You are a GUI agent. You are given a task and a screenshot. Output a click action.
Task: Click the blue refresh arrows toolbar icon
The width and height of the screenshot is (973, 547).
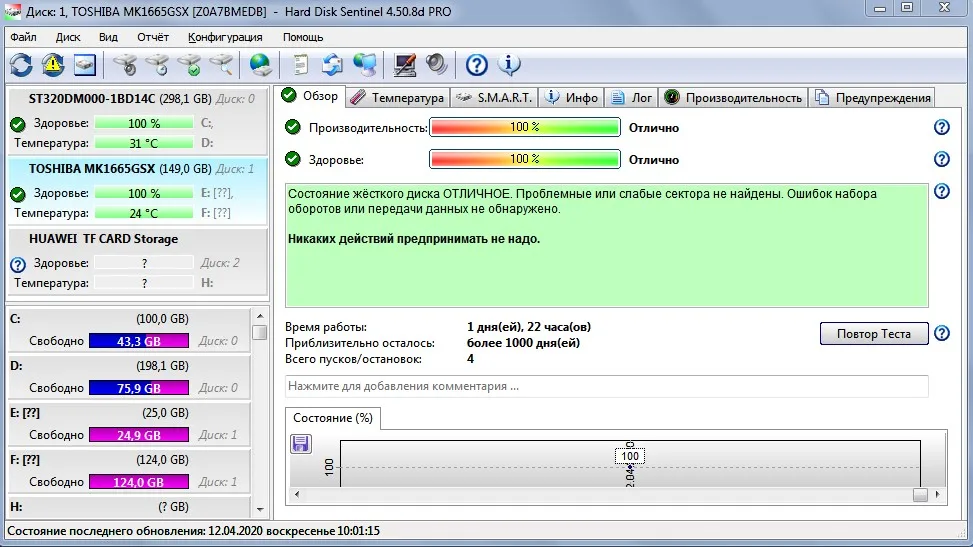[x=21, y=65]
